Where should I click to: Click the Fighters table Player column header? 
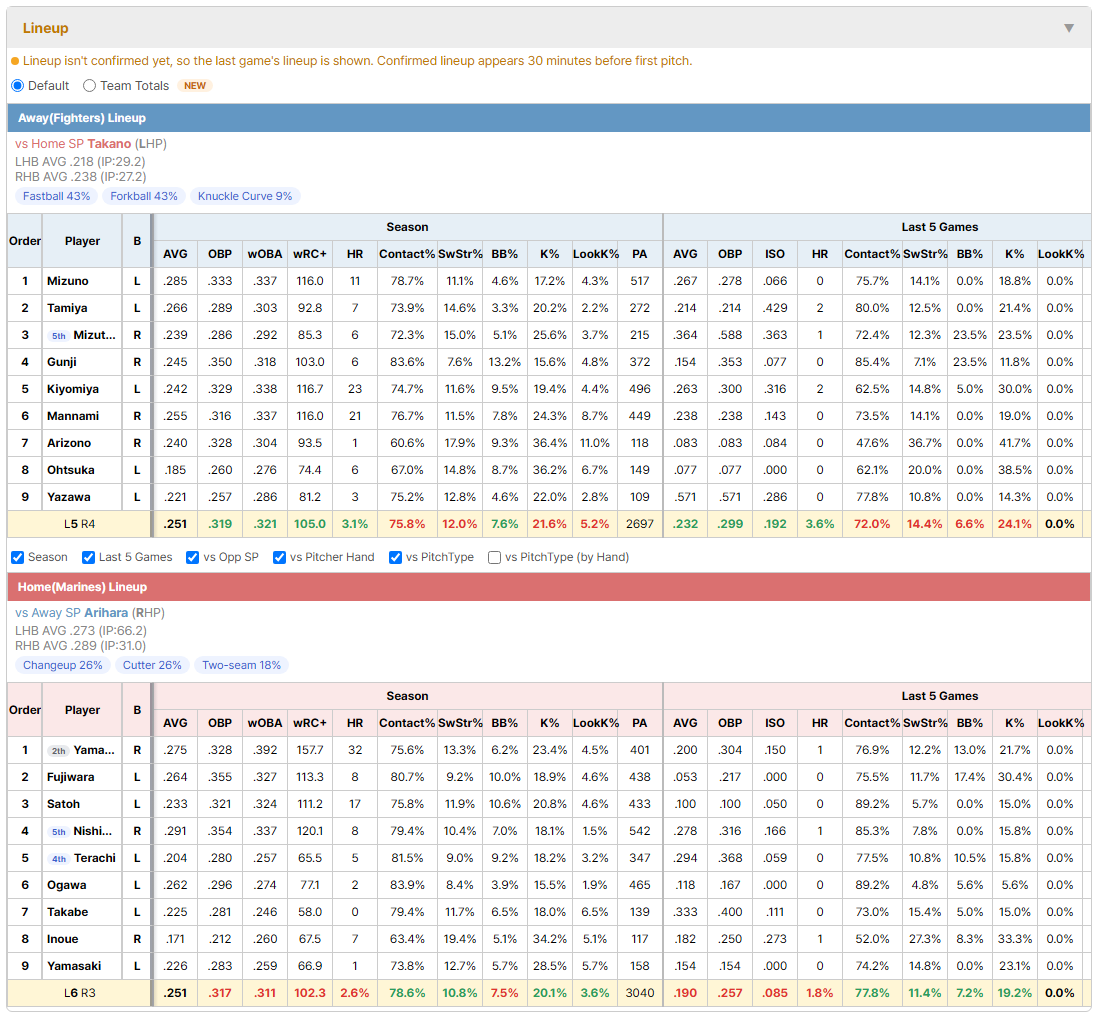[x=83, y=241]
